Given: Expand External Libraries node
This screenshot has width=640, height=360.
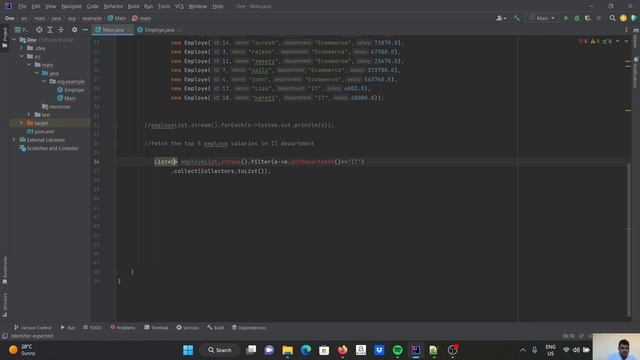Looking at the screenshot, I should pos(14,140).
